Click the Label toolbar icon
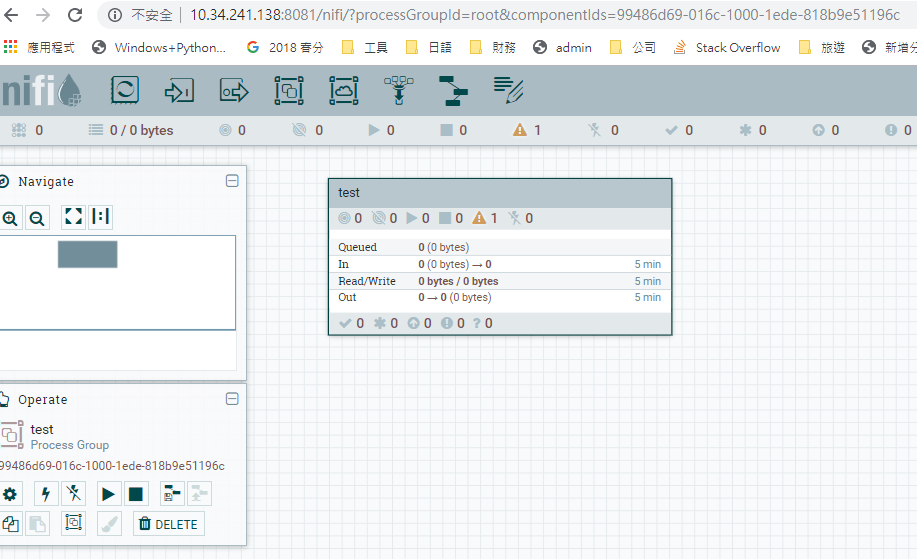The height and width of the screenshot is (559, 917). point(508,91)
